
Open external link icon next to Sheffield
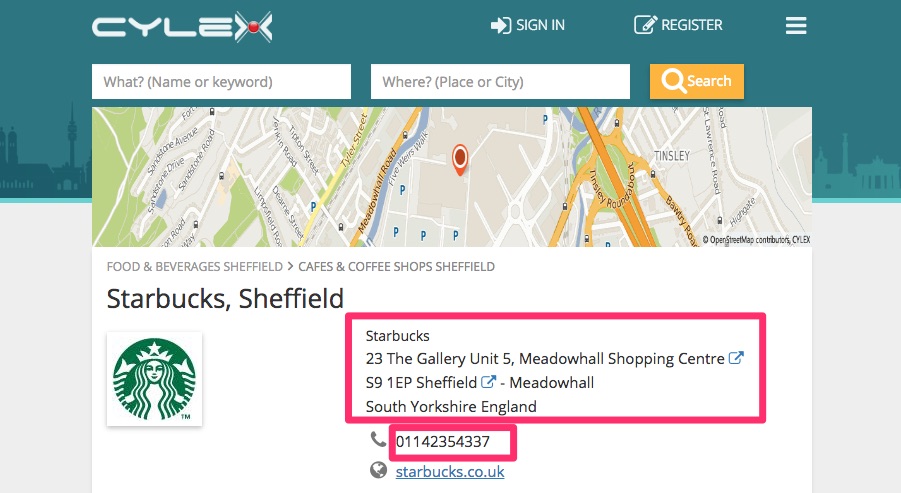488,382
